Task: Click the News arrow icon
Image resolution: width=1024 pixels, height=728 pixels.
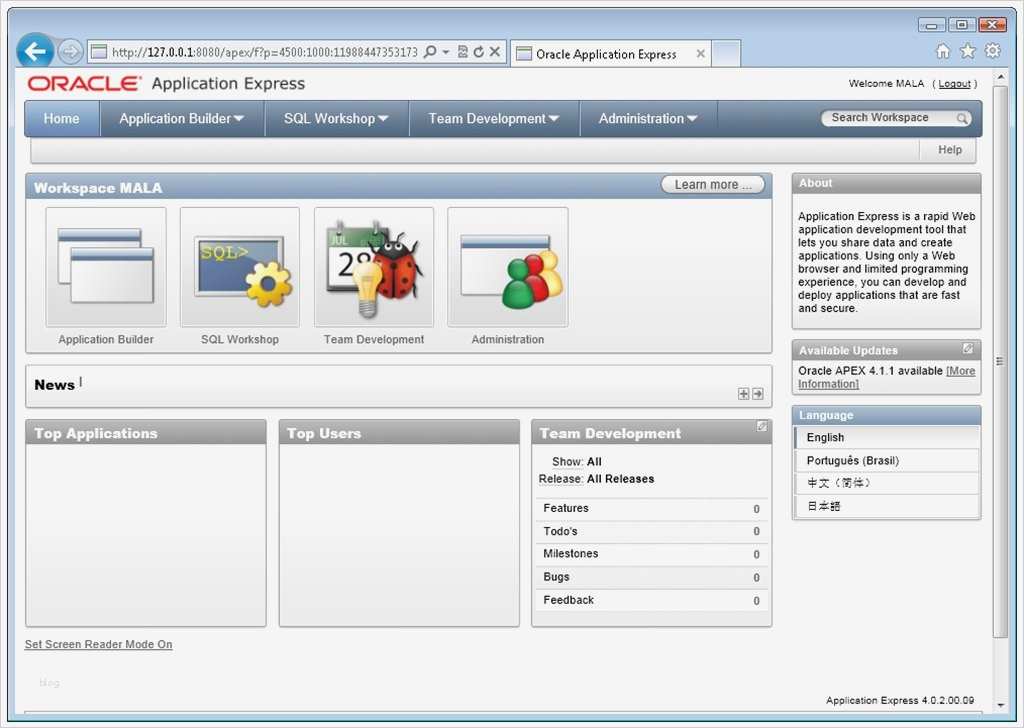Action: coord(758,394)
